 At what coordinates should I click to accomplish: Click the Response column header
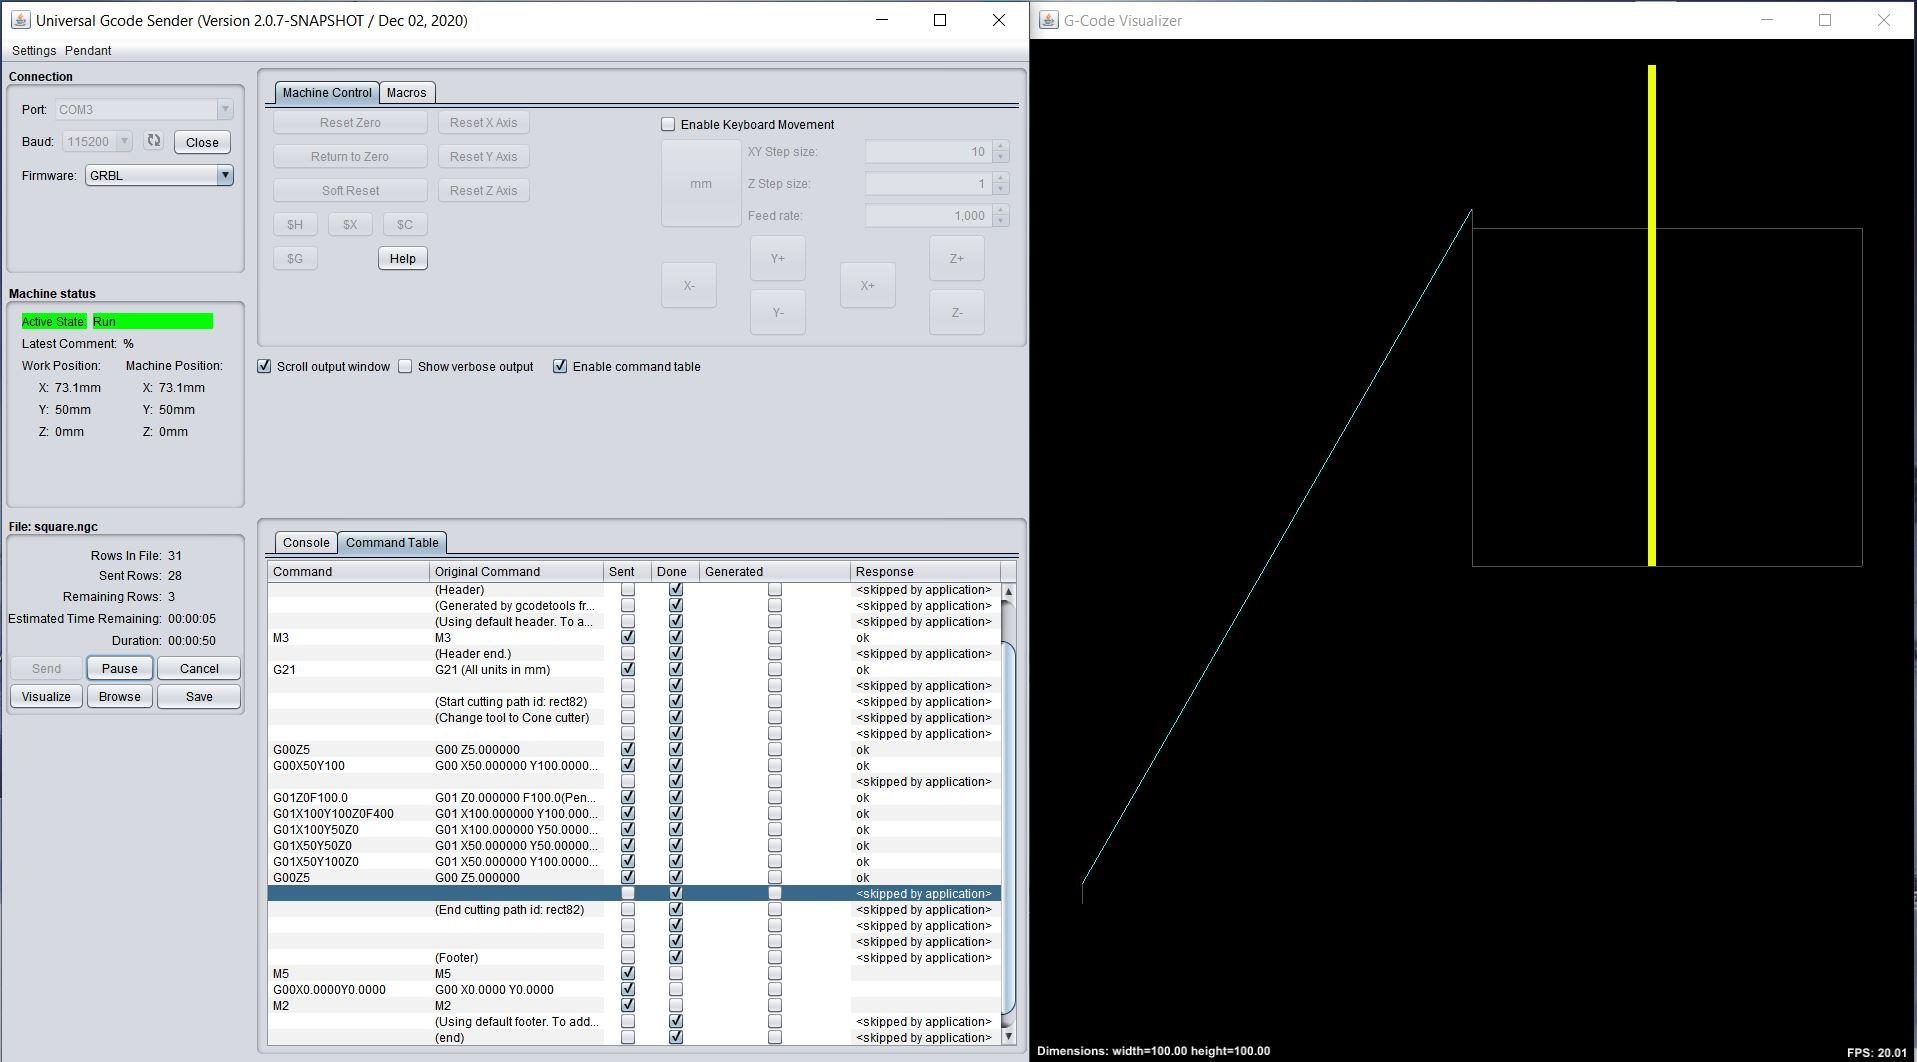point(926,571)
